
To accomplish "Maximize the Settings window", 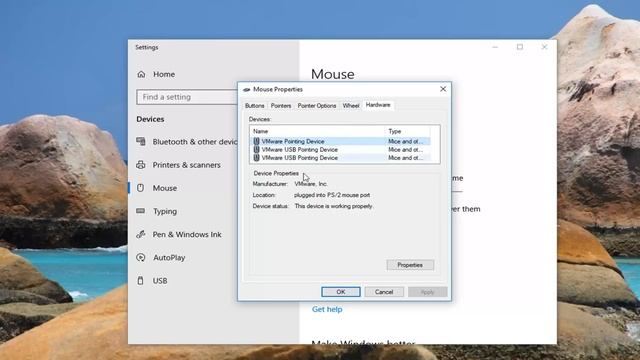I will (520, 47).
